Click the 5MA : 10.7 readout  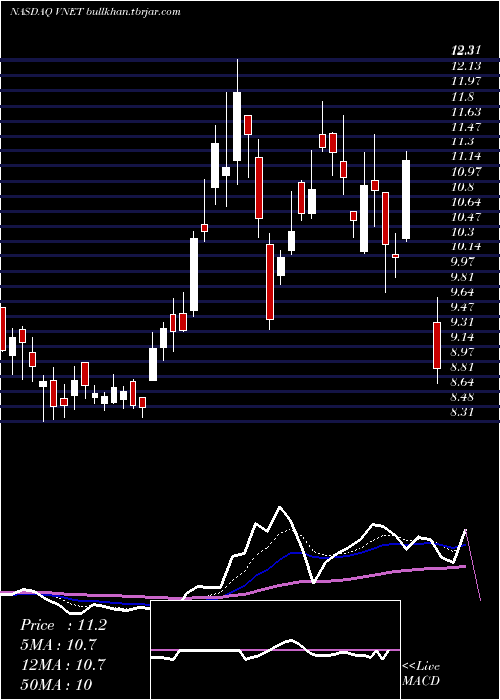point(58,645)
